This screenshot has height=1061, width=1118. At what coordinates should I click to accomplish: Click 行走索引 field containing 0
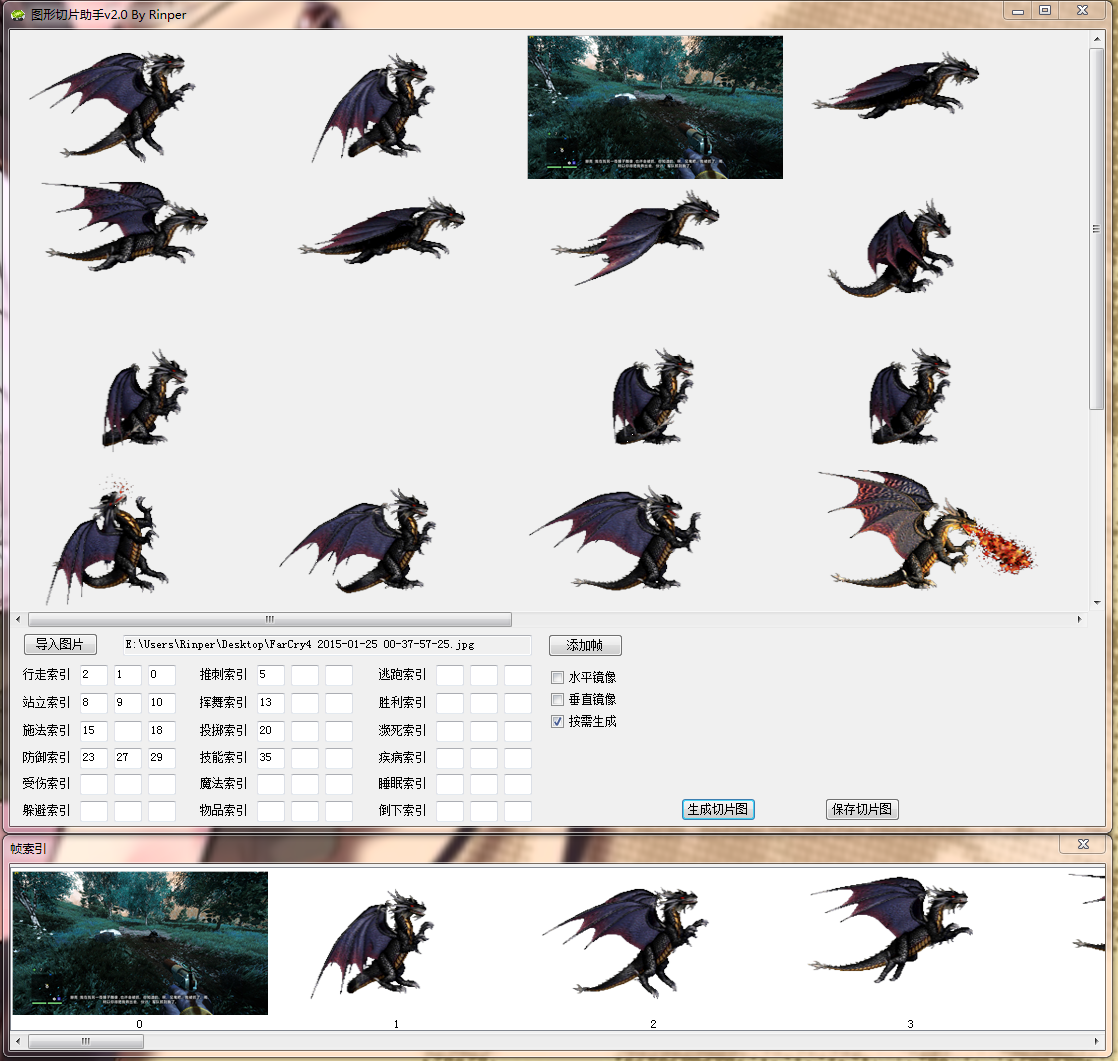(x=162, y=675)
